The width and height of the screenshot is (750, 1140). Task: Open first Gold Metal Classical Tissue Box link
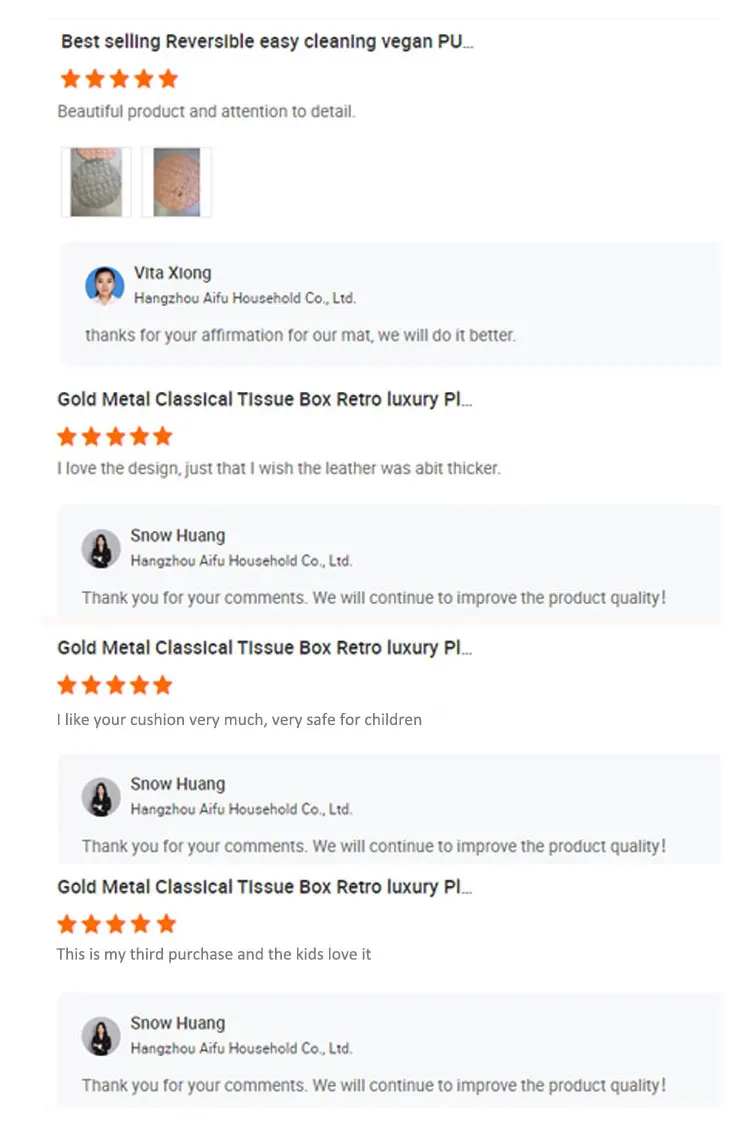point(264,399)
